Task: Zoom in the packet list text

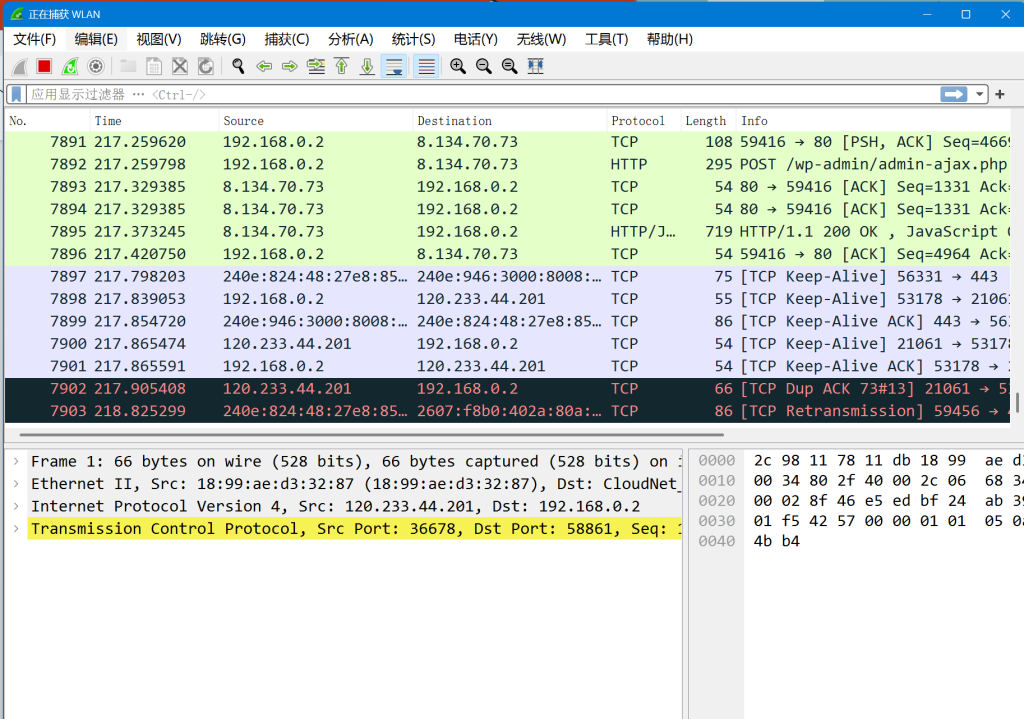Action: click(458, 66)
